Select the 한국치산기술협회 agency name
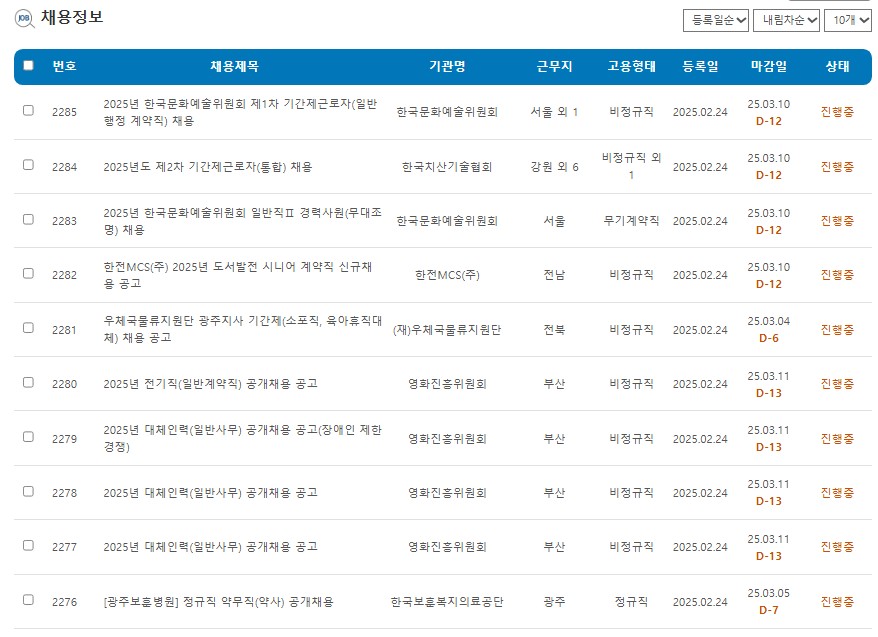The image size is (878, 637). coord(445,167)
